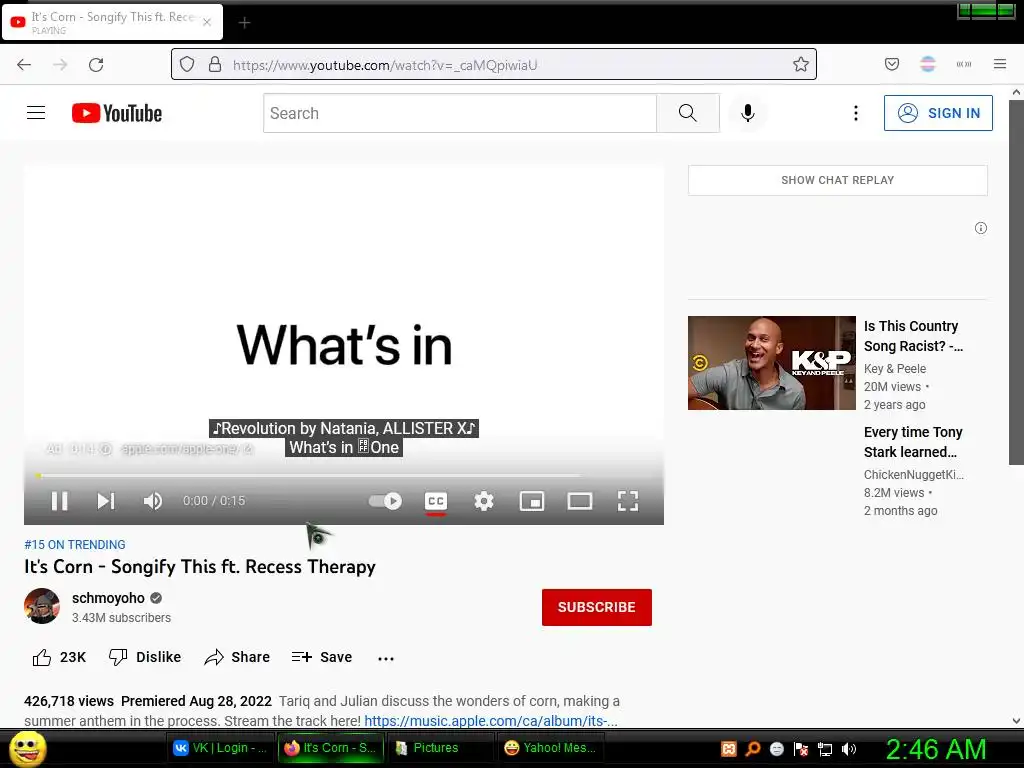1024x768 pixels.
Task: Go back with the browser back arrow
Action: (24, 65)
